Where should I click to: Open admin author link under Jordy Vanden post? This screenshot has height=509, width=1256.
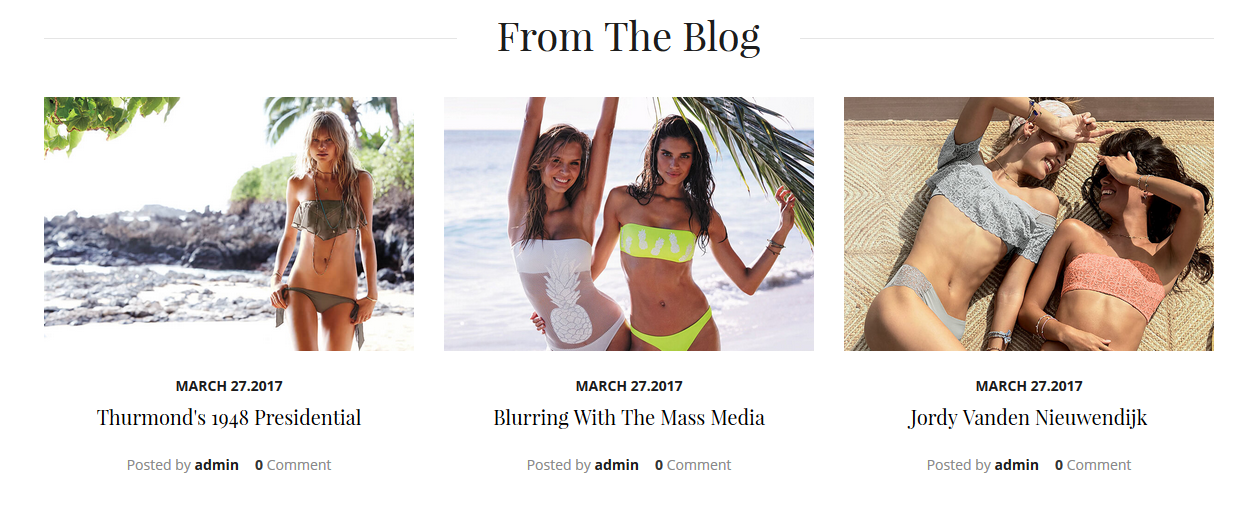tap(1017, 465)
